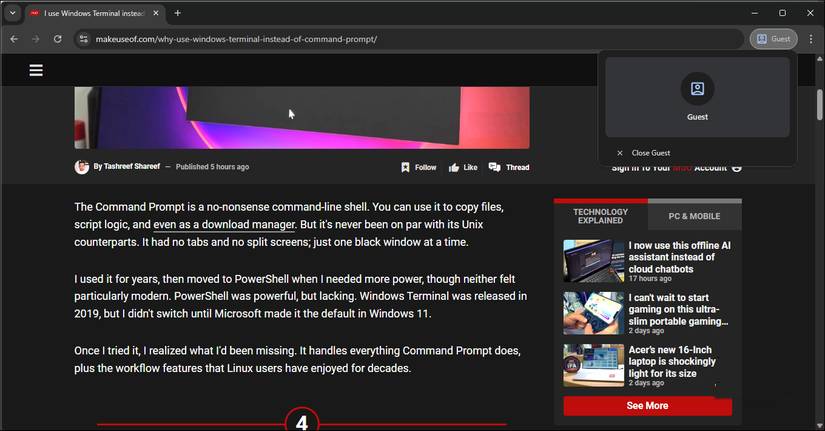Click the address bar URL field
Screen dimensions: 825x431
tap(410, 39)
